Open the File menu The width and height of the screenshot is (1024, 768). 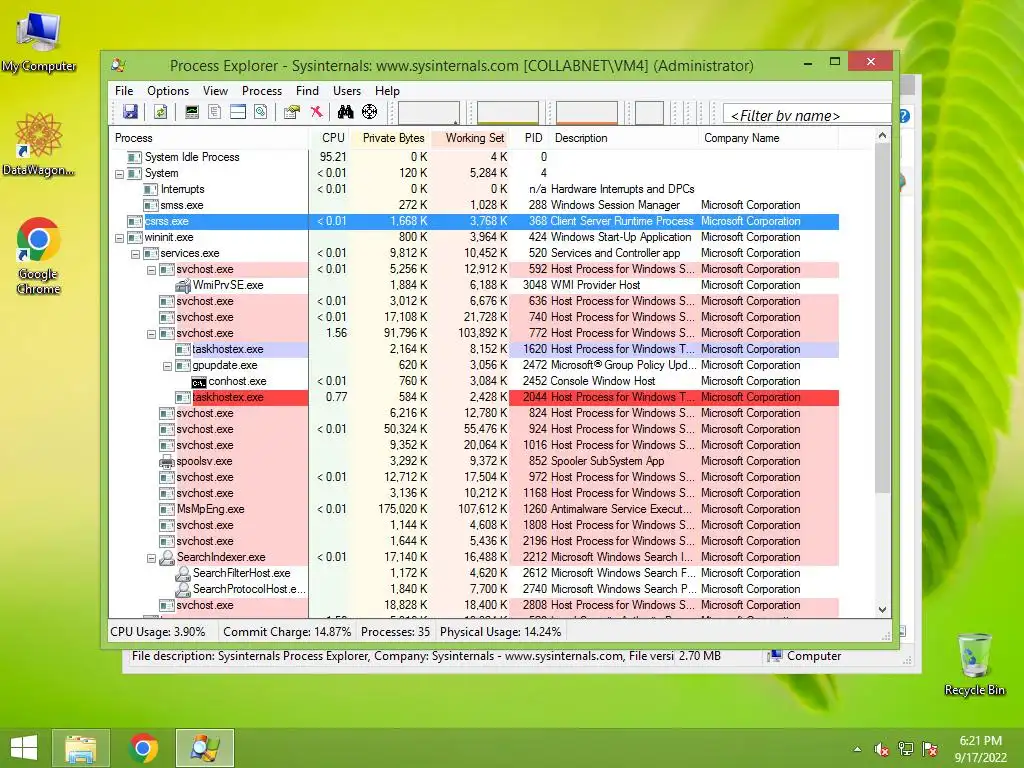pyautogui.click(x=124, y=91)
